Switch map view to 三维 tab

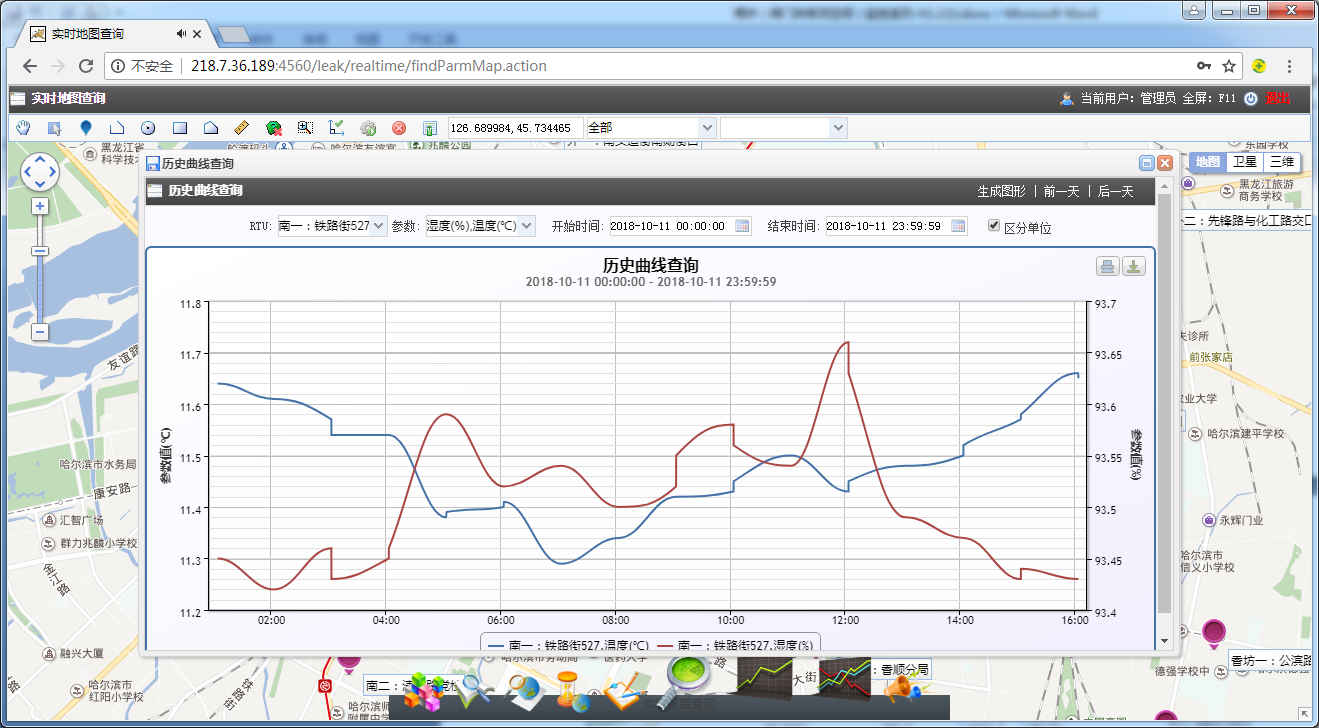(1281, 162)
